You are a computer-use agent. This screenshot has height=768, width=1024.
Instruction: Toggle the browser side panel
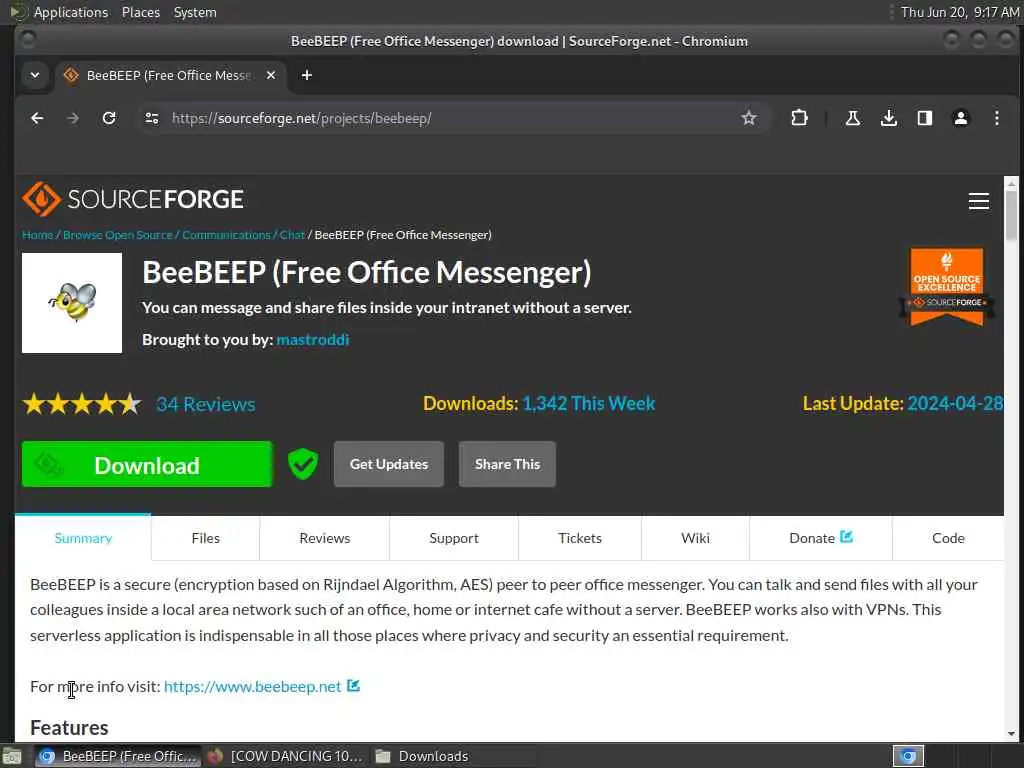924,118
